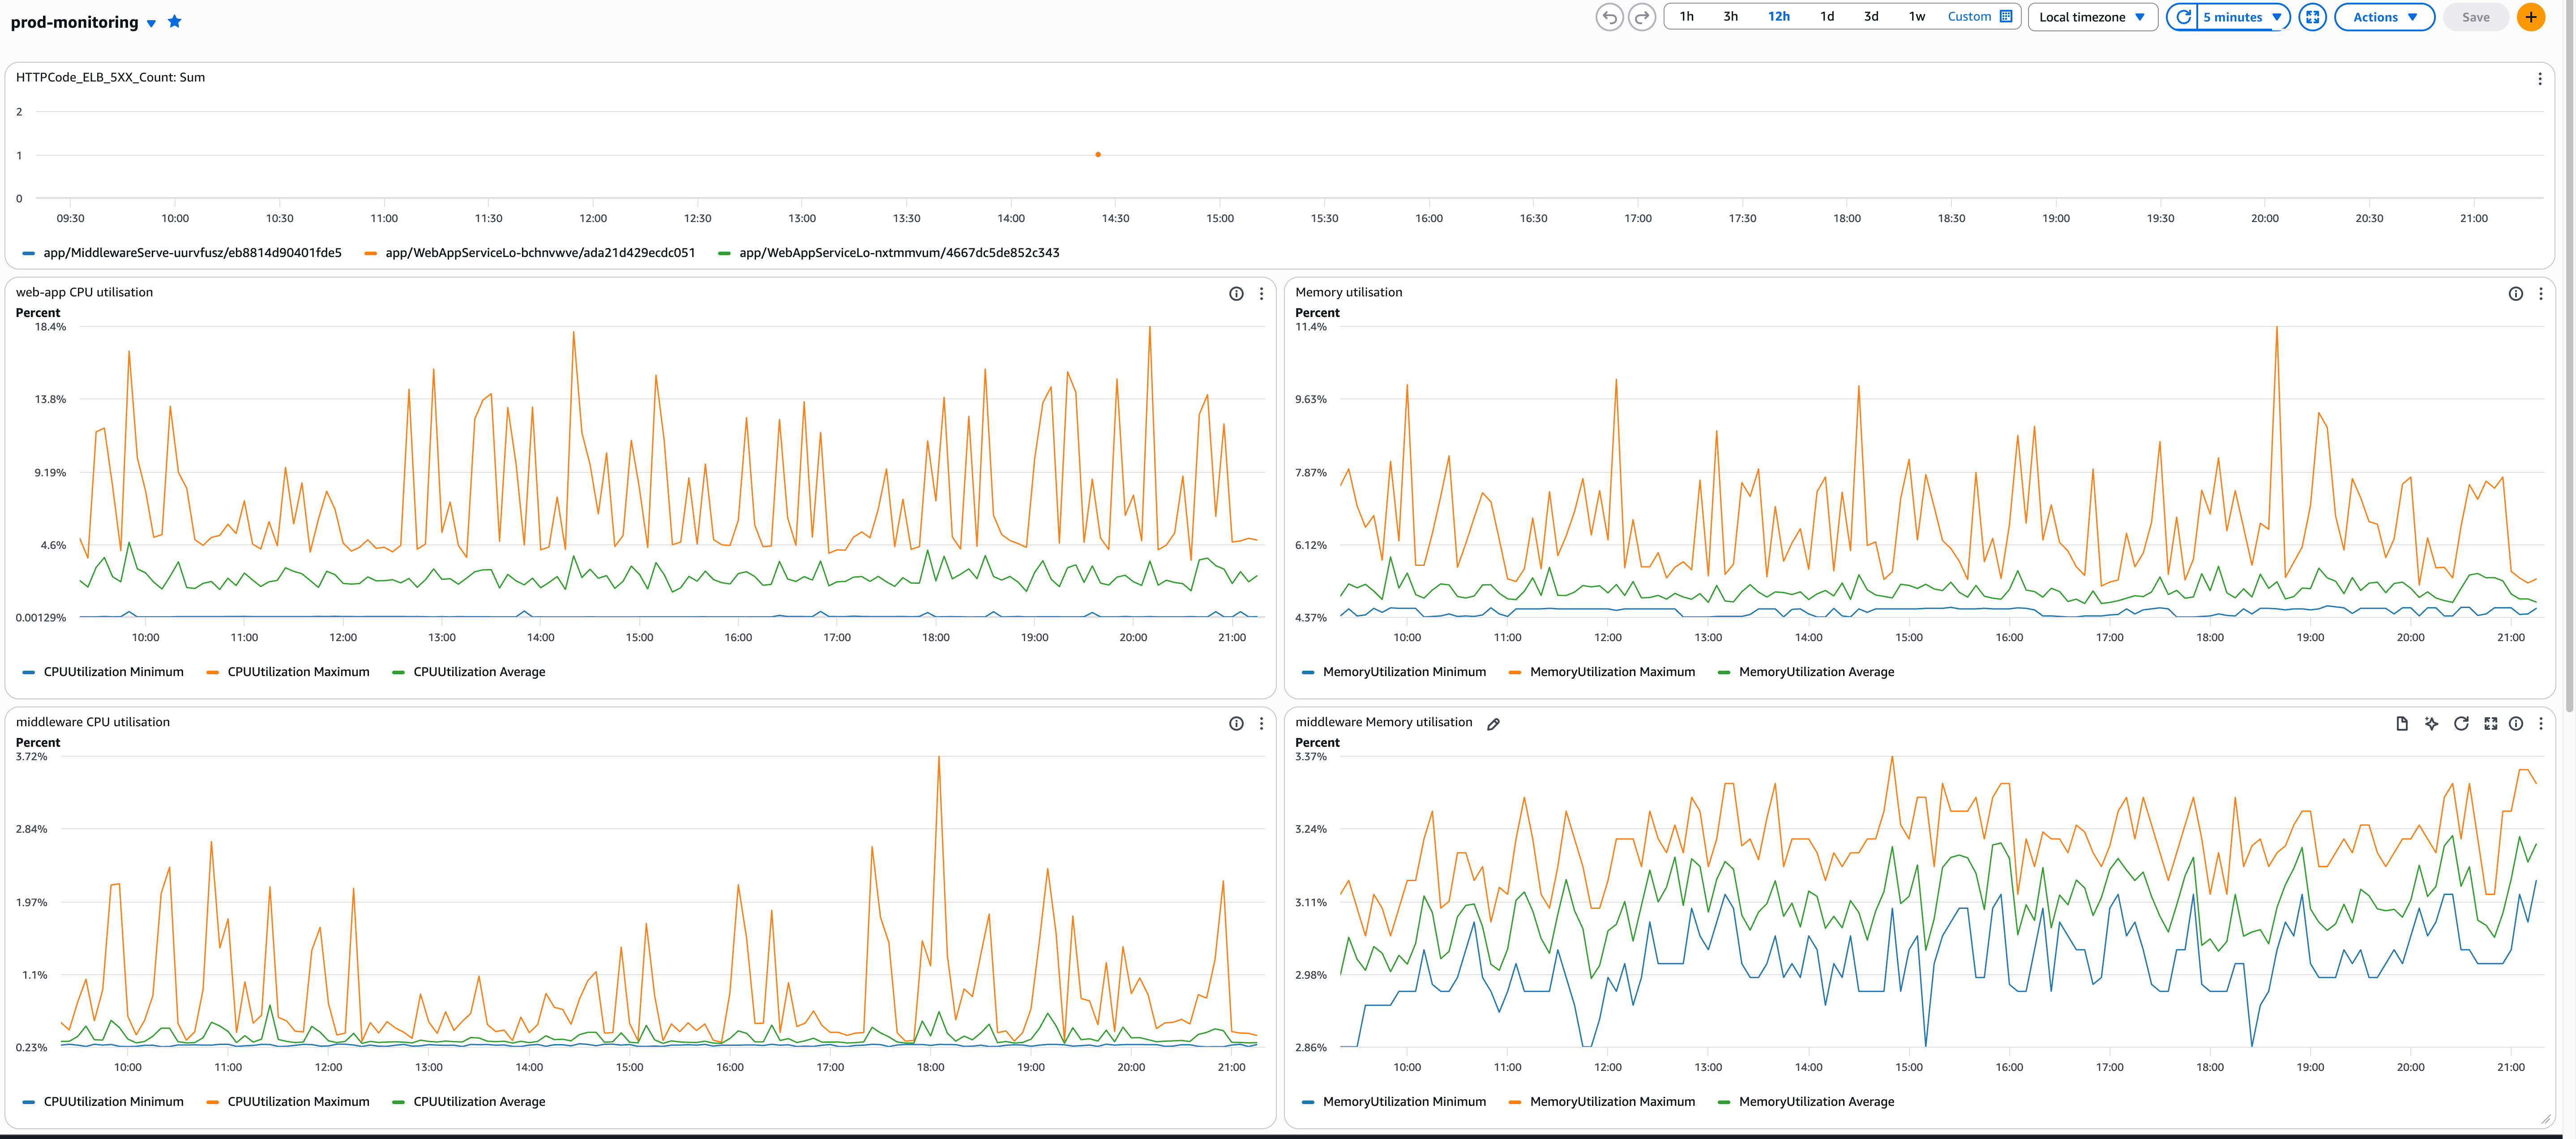Refresh the middleware Memory utilisation widget
Screen dimensions: 2576x1139
tap(2461, 723)
